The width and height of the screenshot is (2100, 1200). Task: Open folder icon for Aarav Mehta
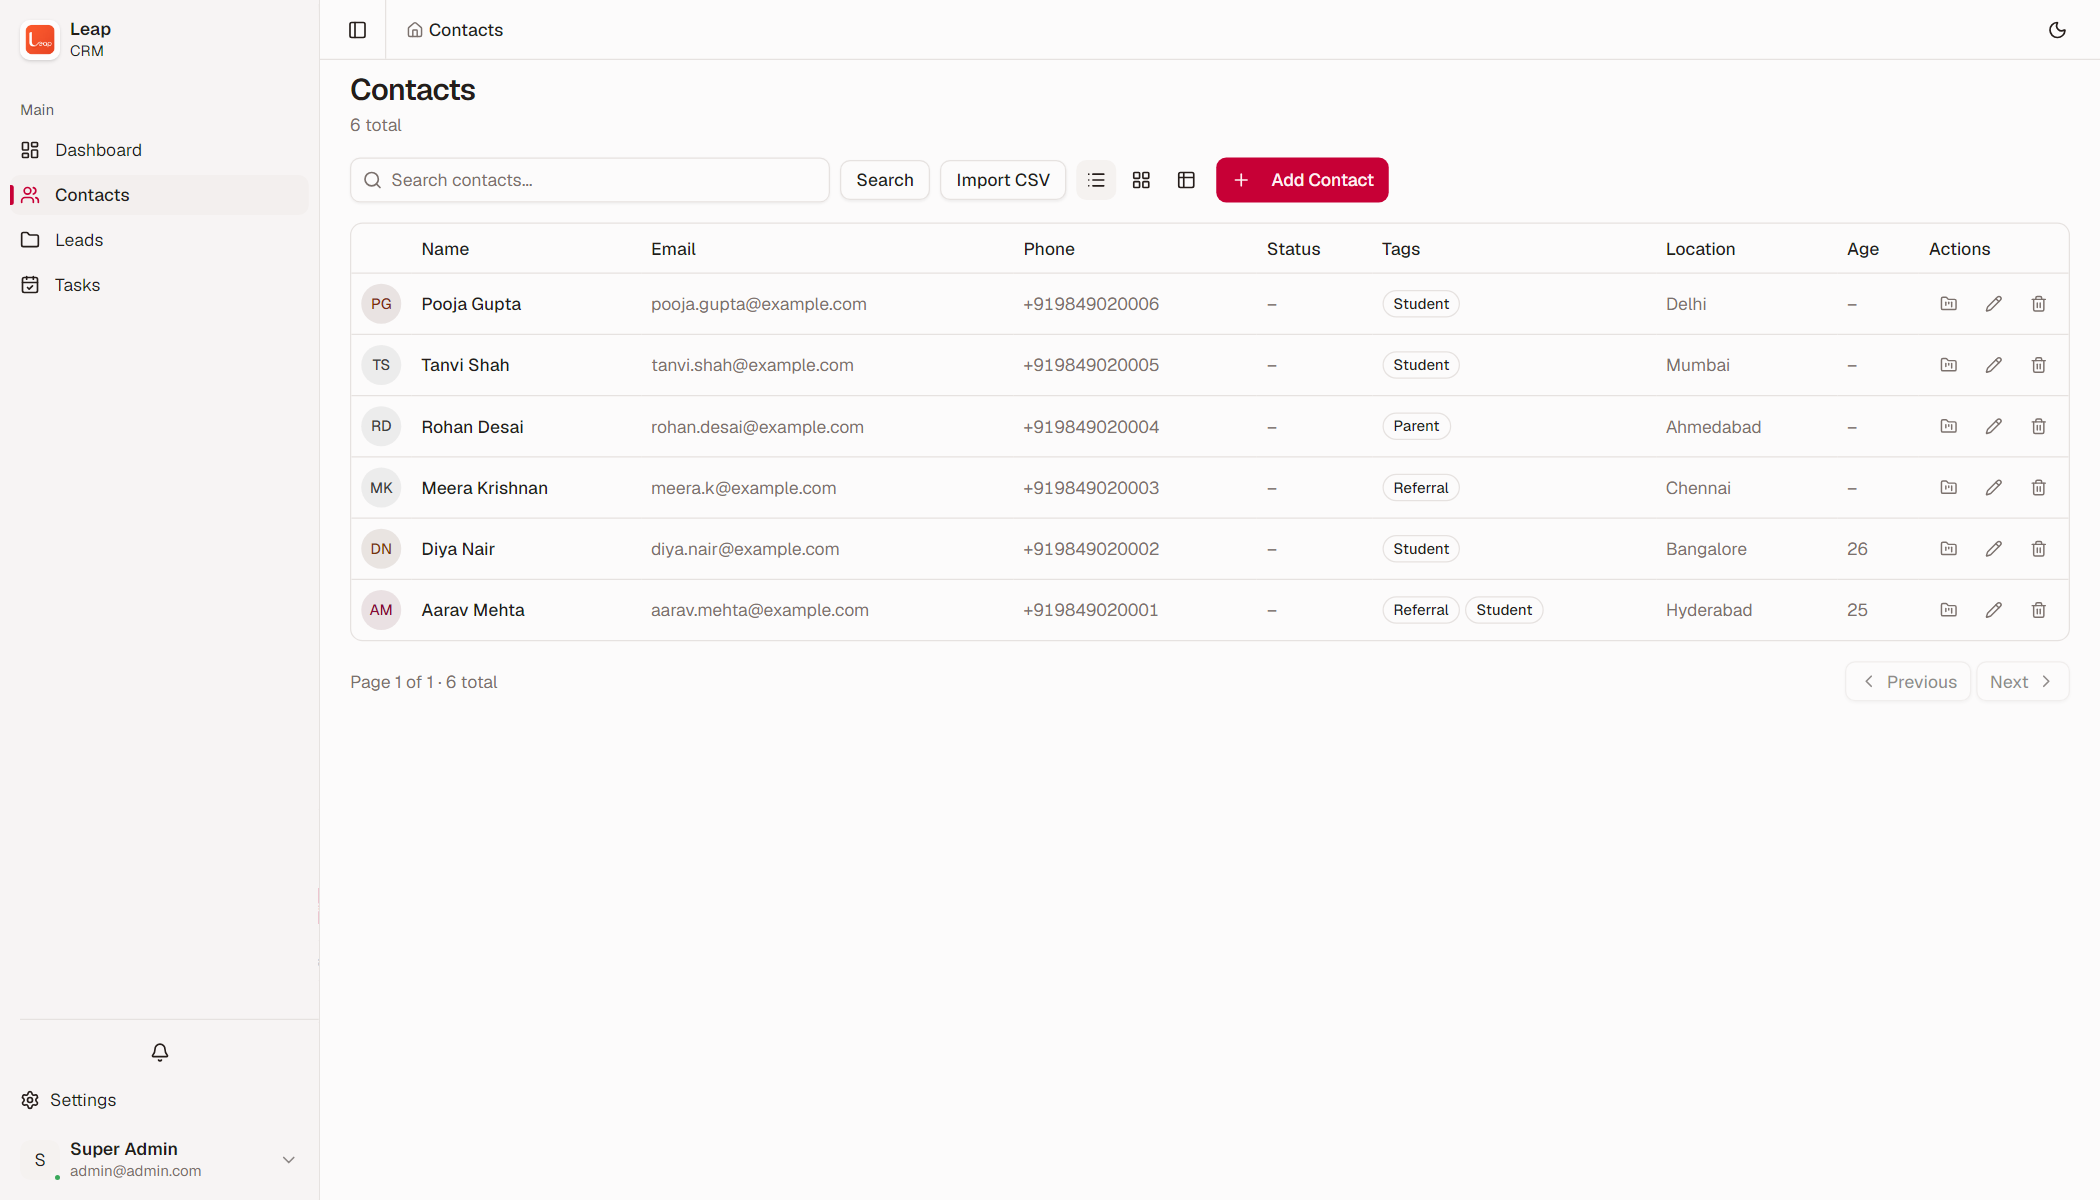coord(1948,610)
